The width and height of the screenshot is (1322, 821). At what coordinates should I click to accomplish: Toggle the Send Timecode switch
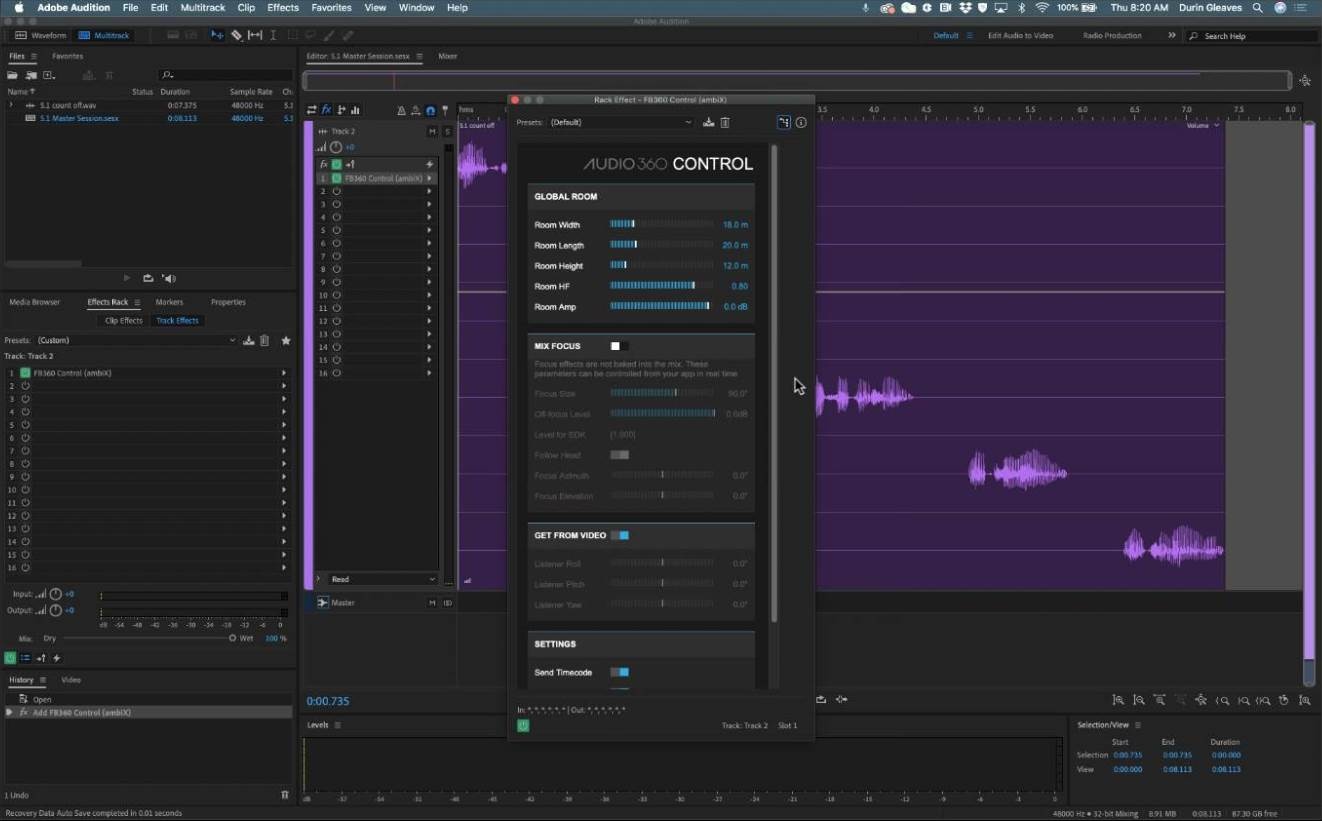click(x=620, y=672)
